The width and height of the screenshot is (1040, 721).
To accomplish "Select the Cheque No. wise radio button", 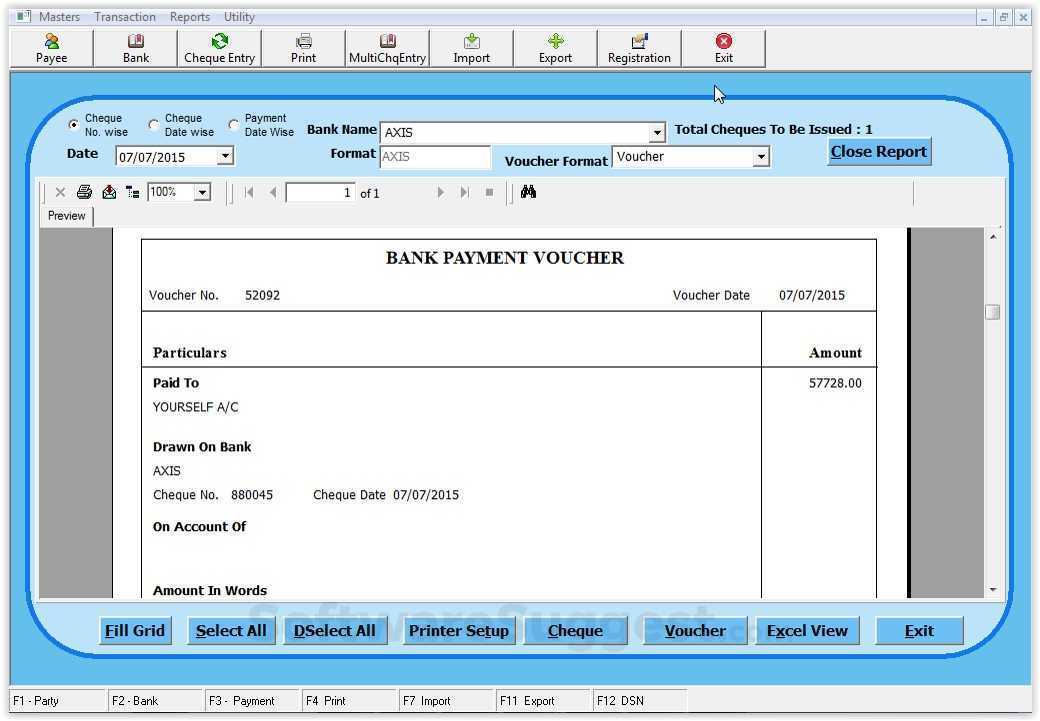I will pyautogui.click(x=74, y=124).
